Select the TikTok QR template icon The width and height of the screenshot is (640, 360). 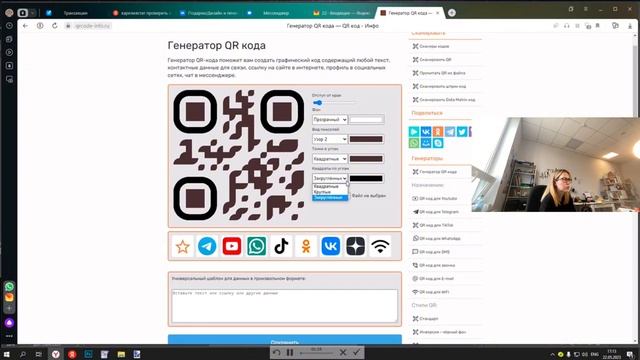tap(281, 246)
